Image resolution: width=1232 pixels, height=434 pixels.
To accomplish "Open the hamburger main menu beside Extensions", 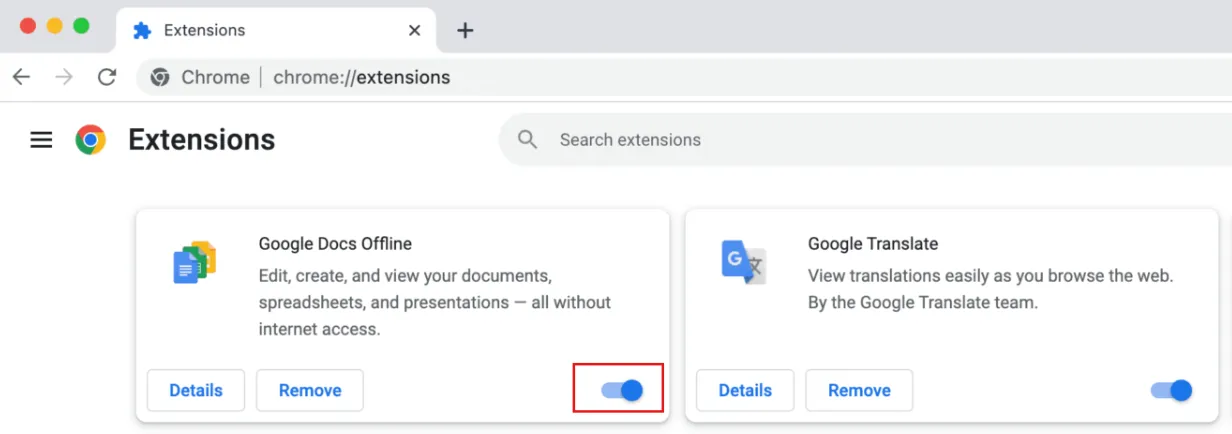I will [41, 140].
